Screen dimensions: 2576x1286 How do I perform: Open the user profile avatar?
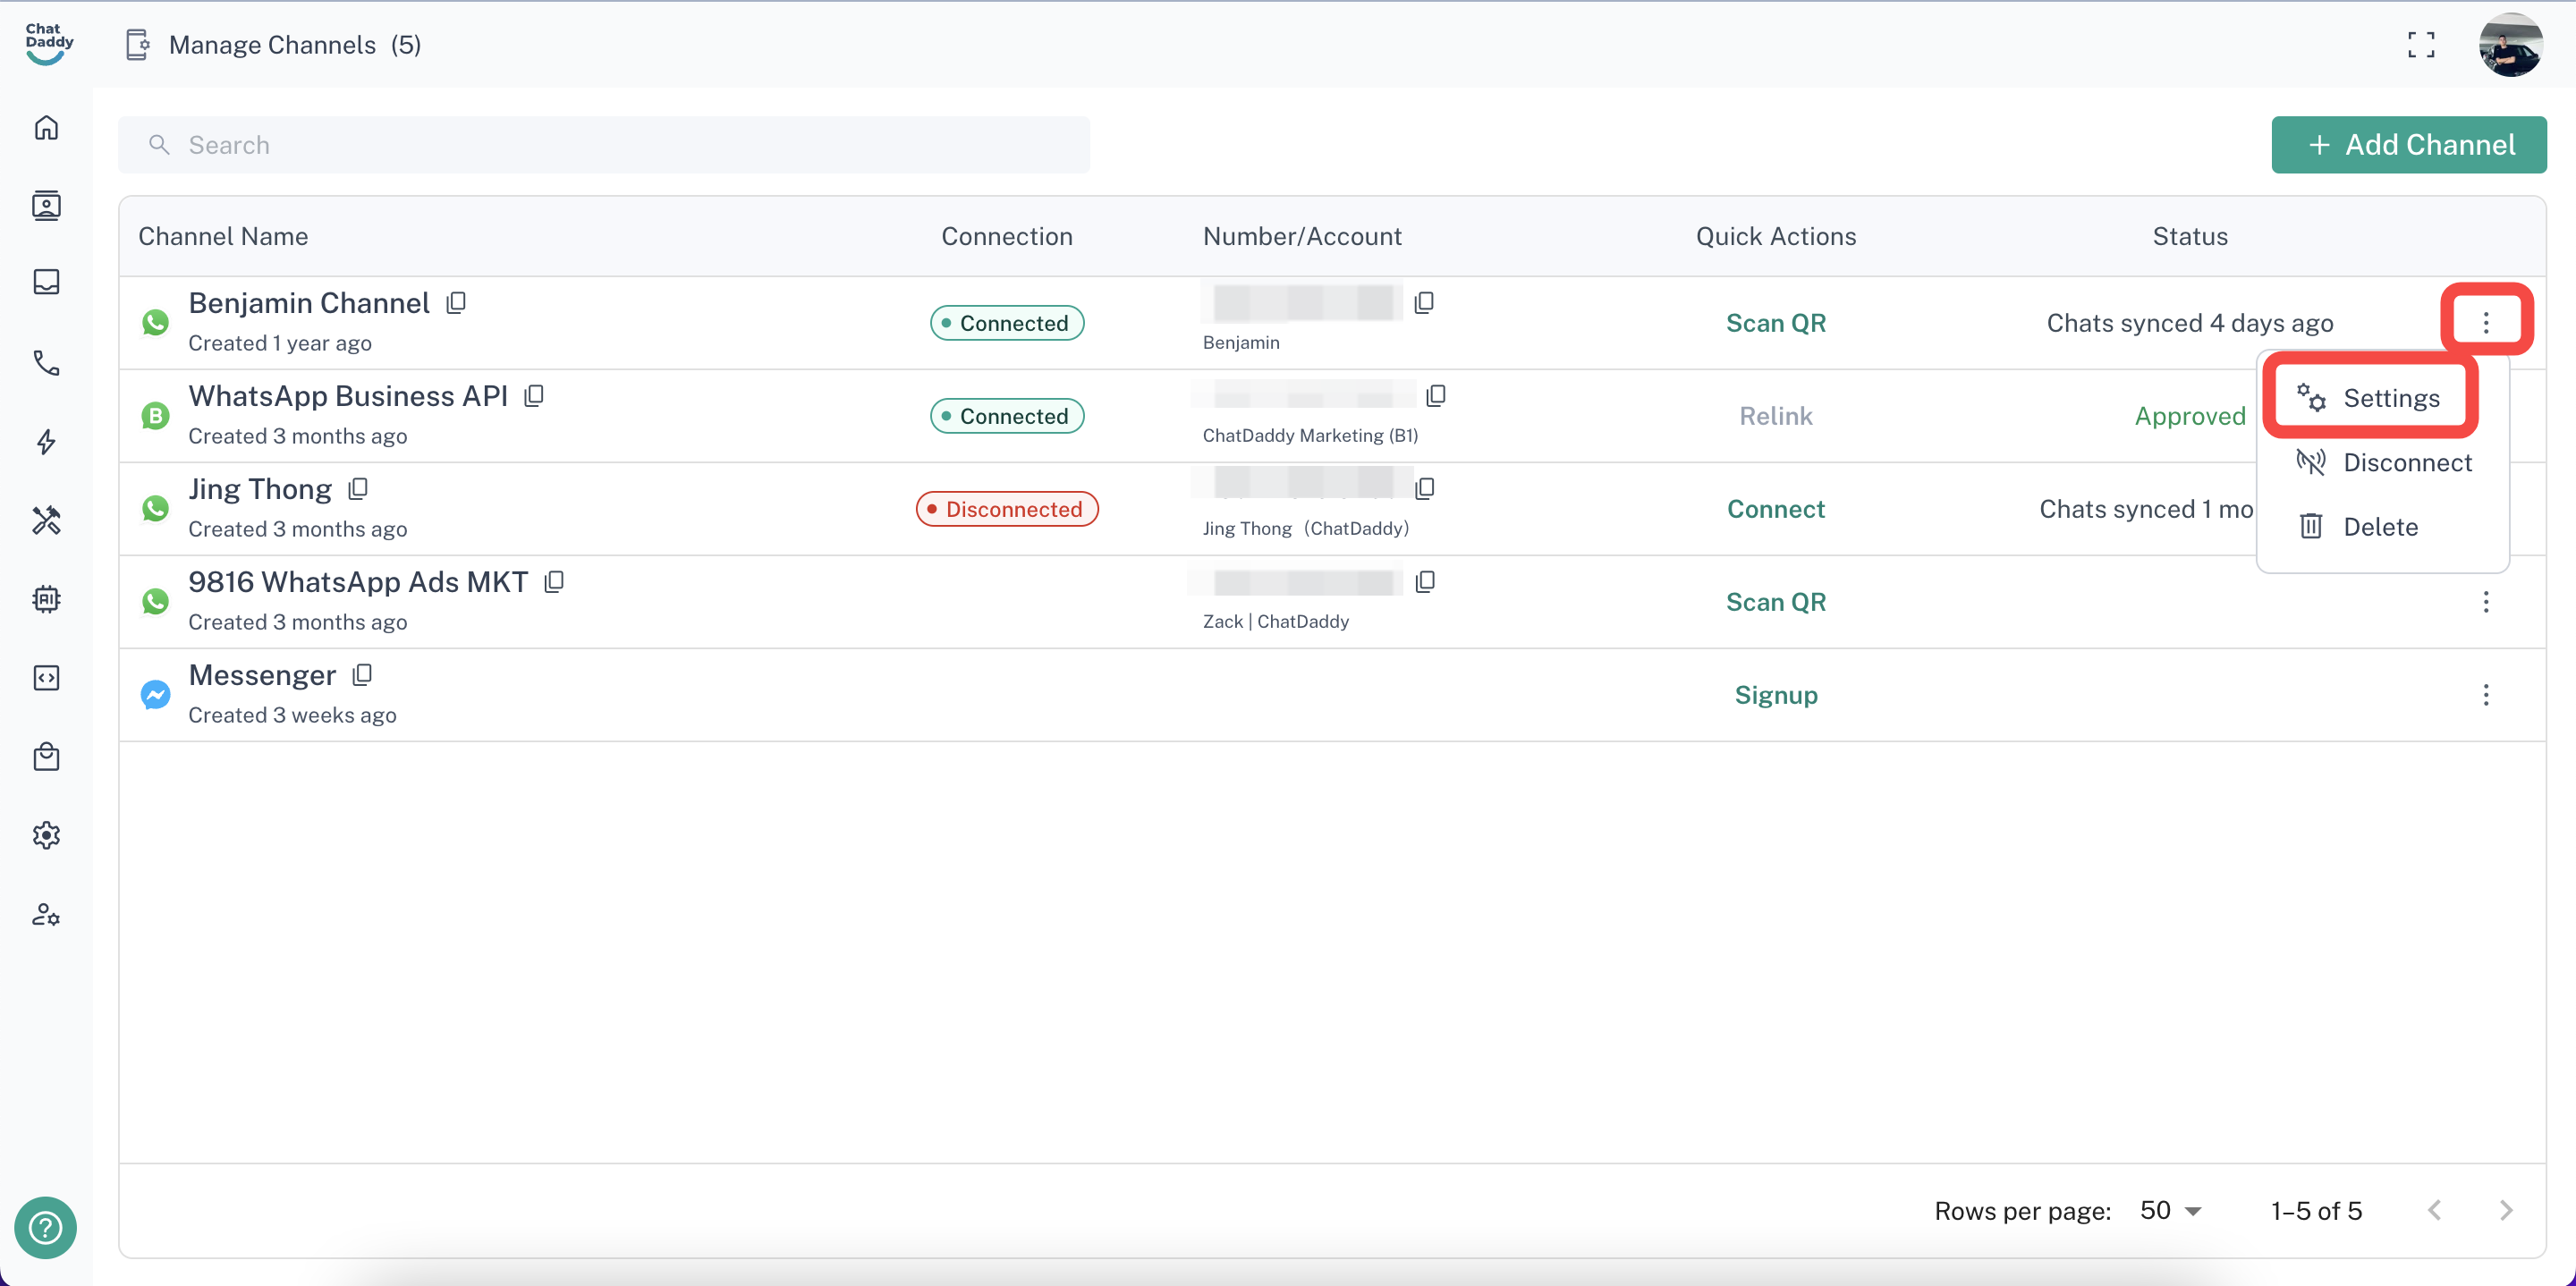2511,44
